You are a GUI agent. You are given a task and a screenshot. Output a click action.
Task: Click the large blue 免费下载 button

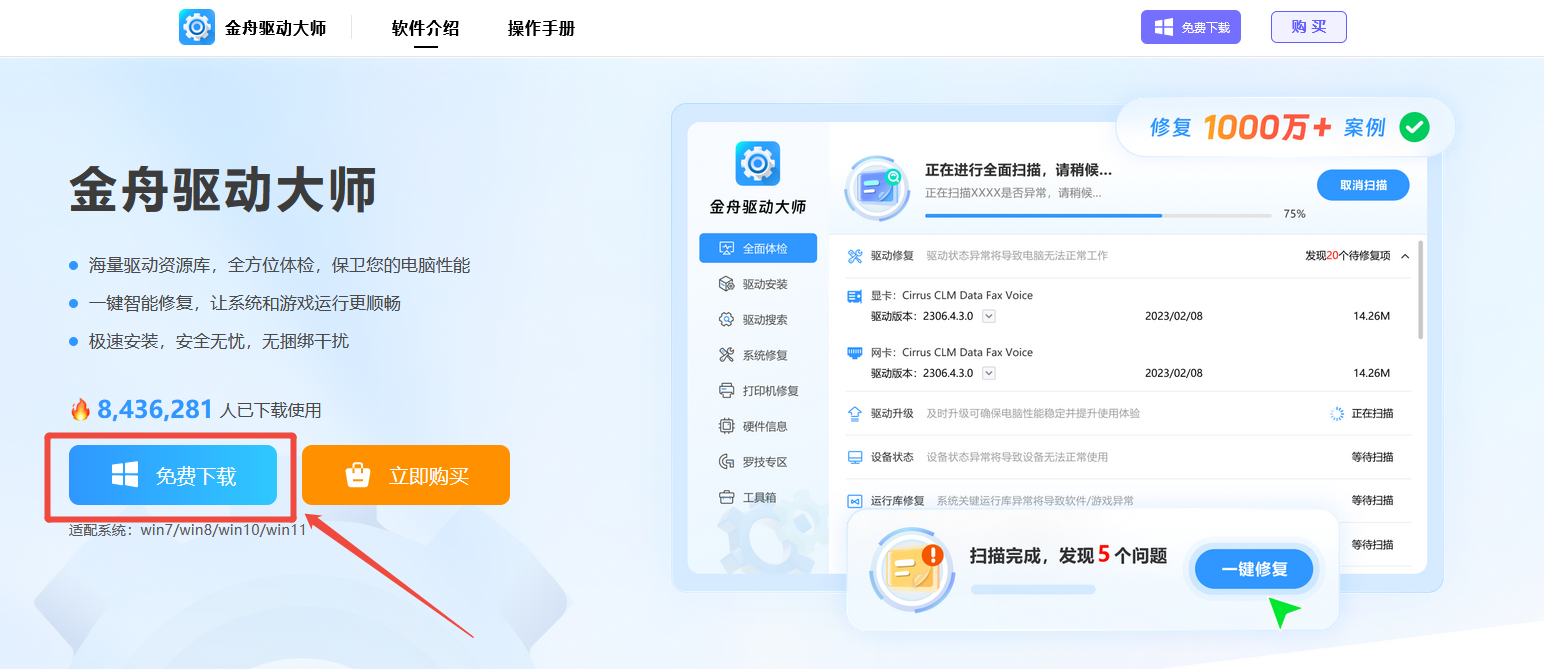pos(172,475)
